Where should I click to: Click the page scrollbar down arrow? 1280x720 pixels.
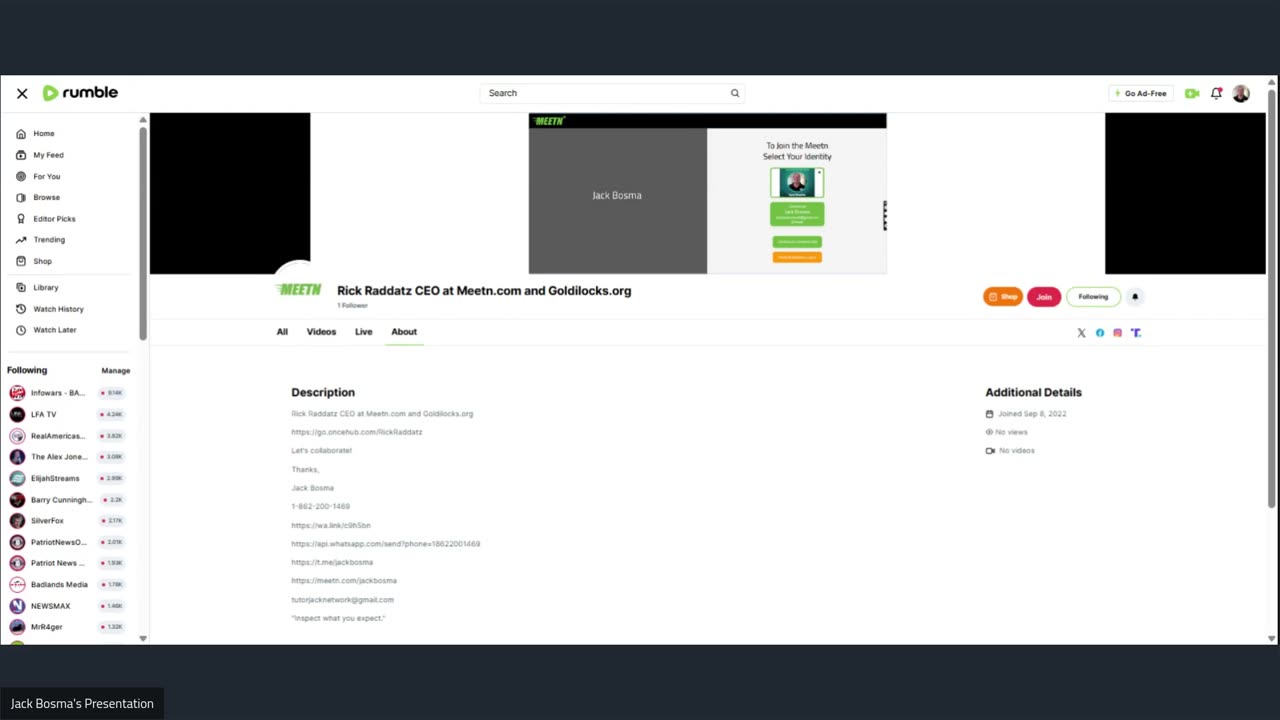pyautogui.click(x=1272, y=638)
